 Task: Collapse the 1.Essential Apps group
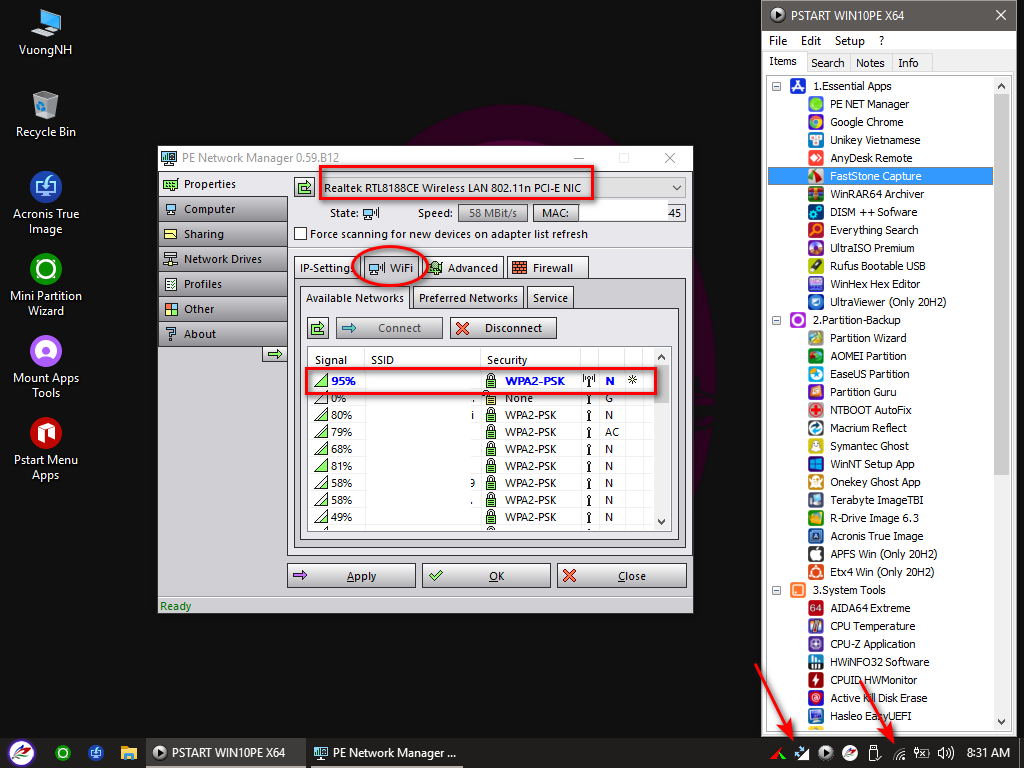click(x=776, y=86)
